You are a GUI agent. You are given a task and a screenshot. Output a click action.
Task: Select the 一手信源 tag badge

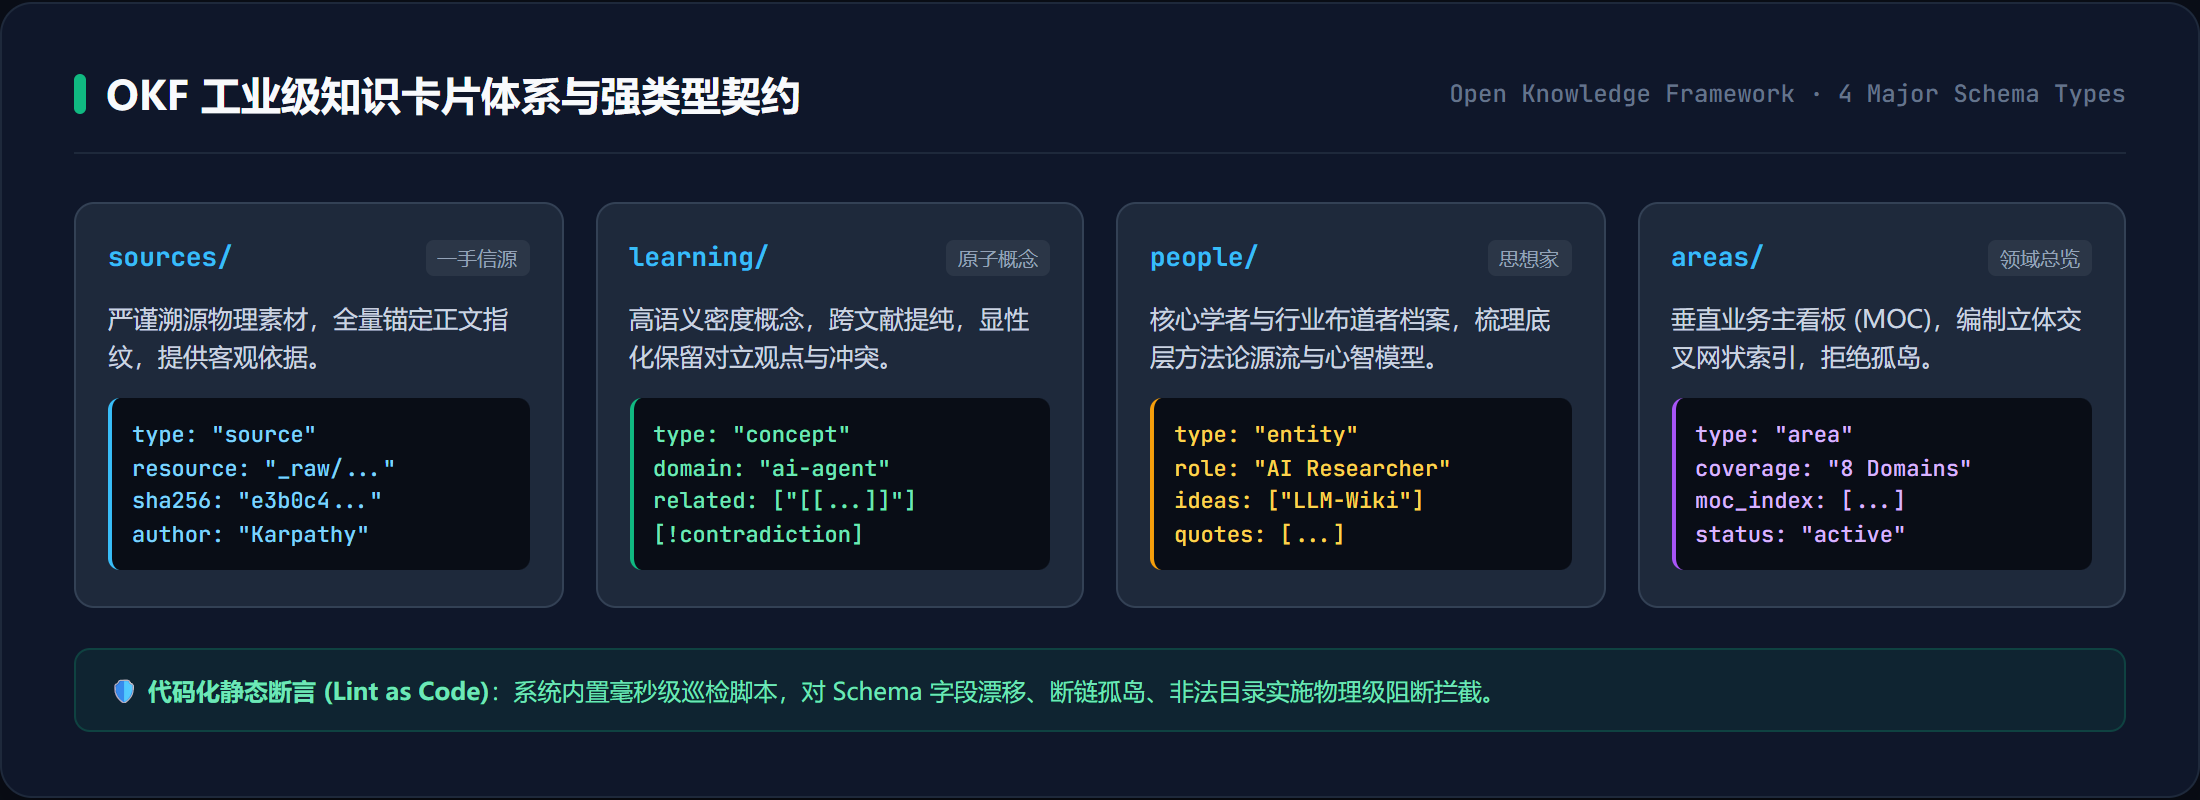click(478, 258)
